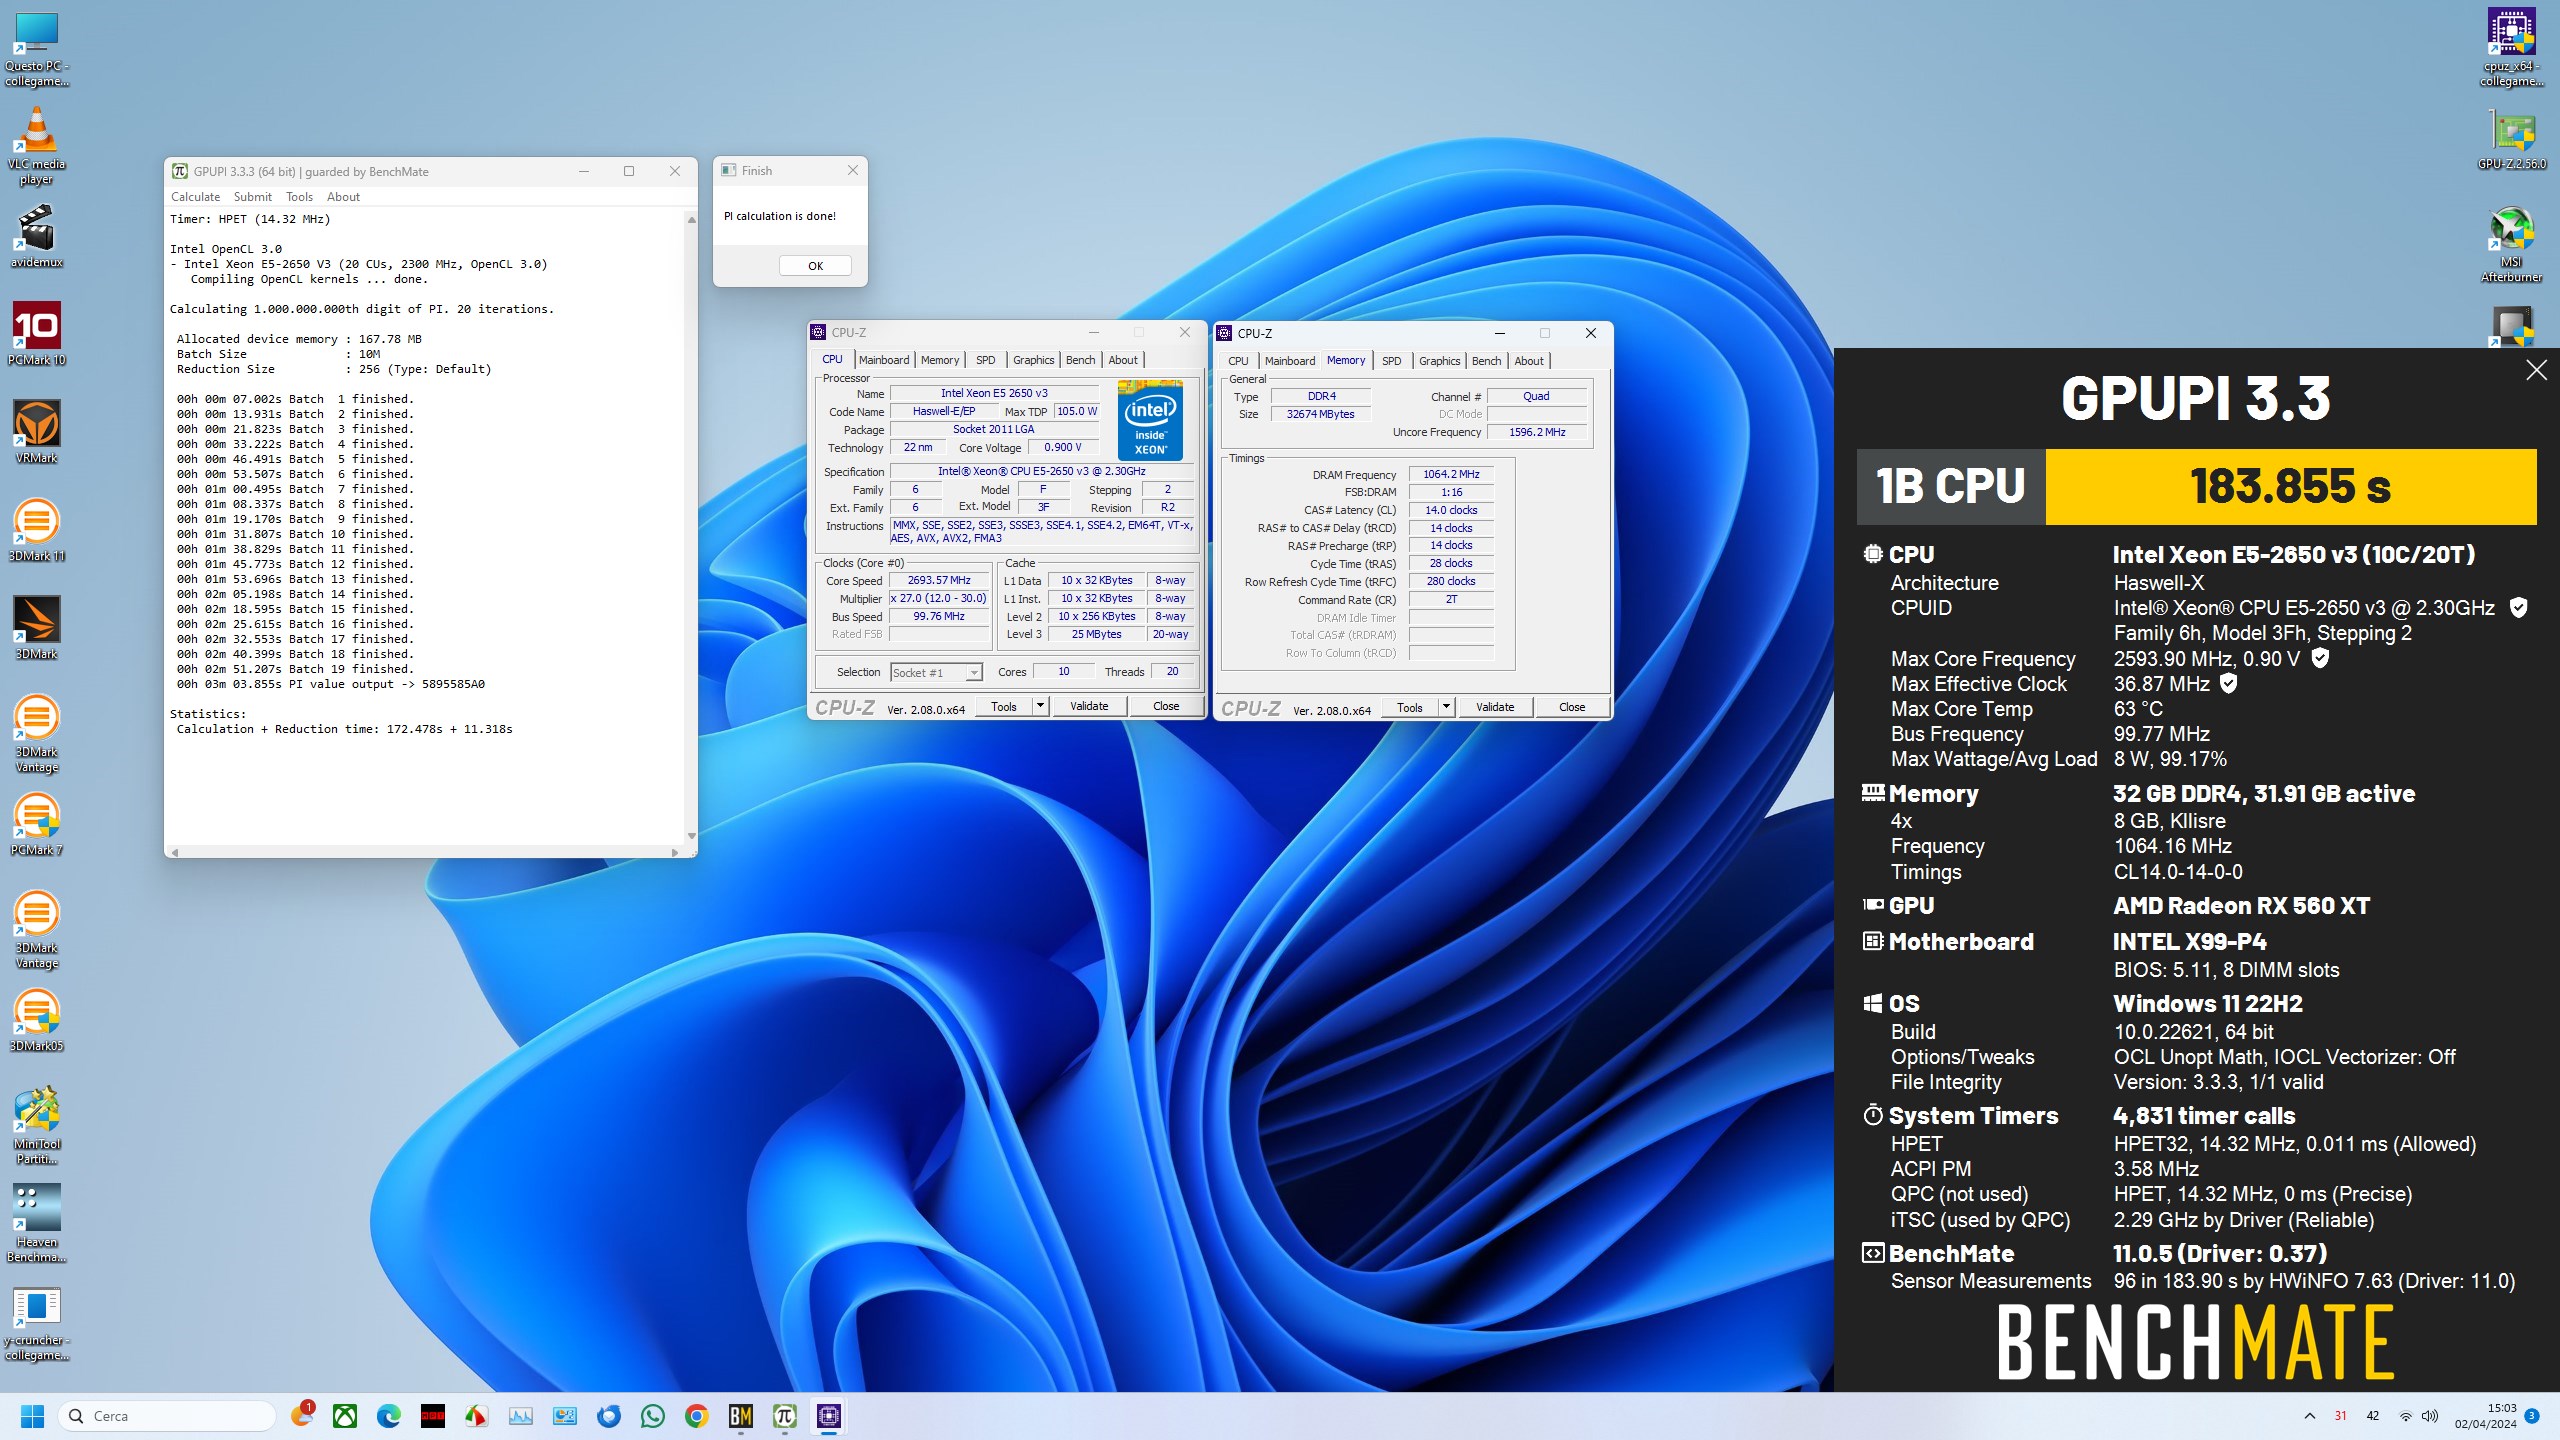Open the VRMark desktop icon

37,432
